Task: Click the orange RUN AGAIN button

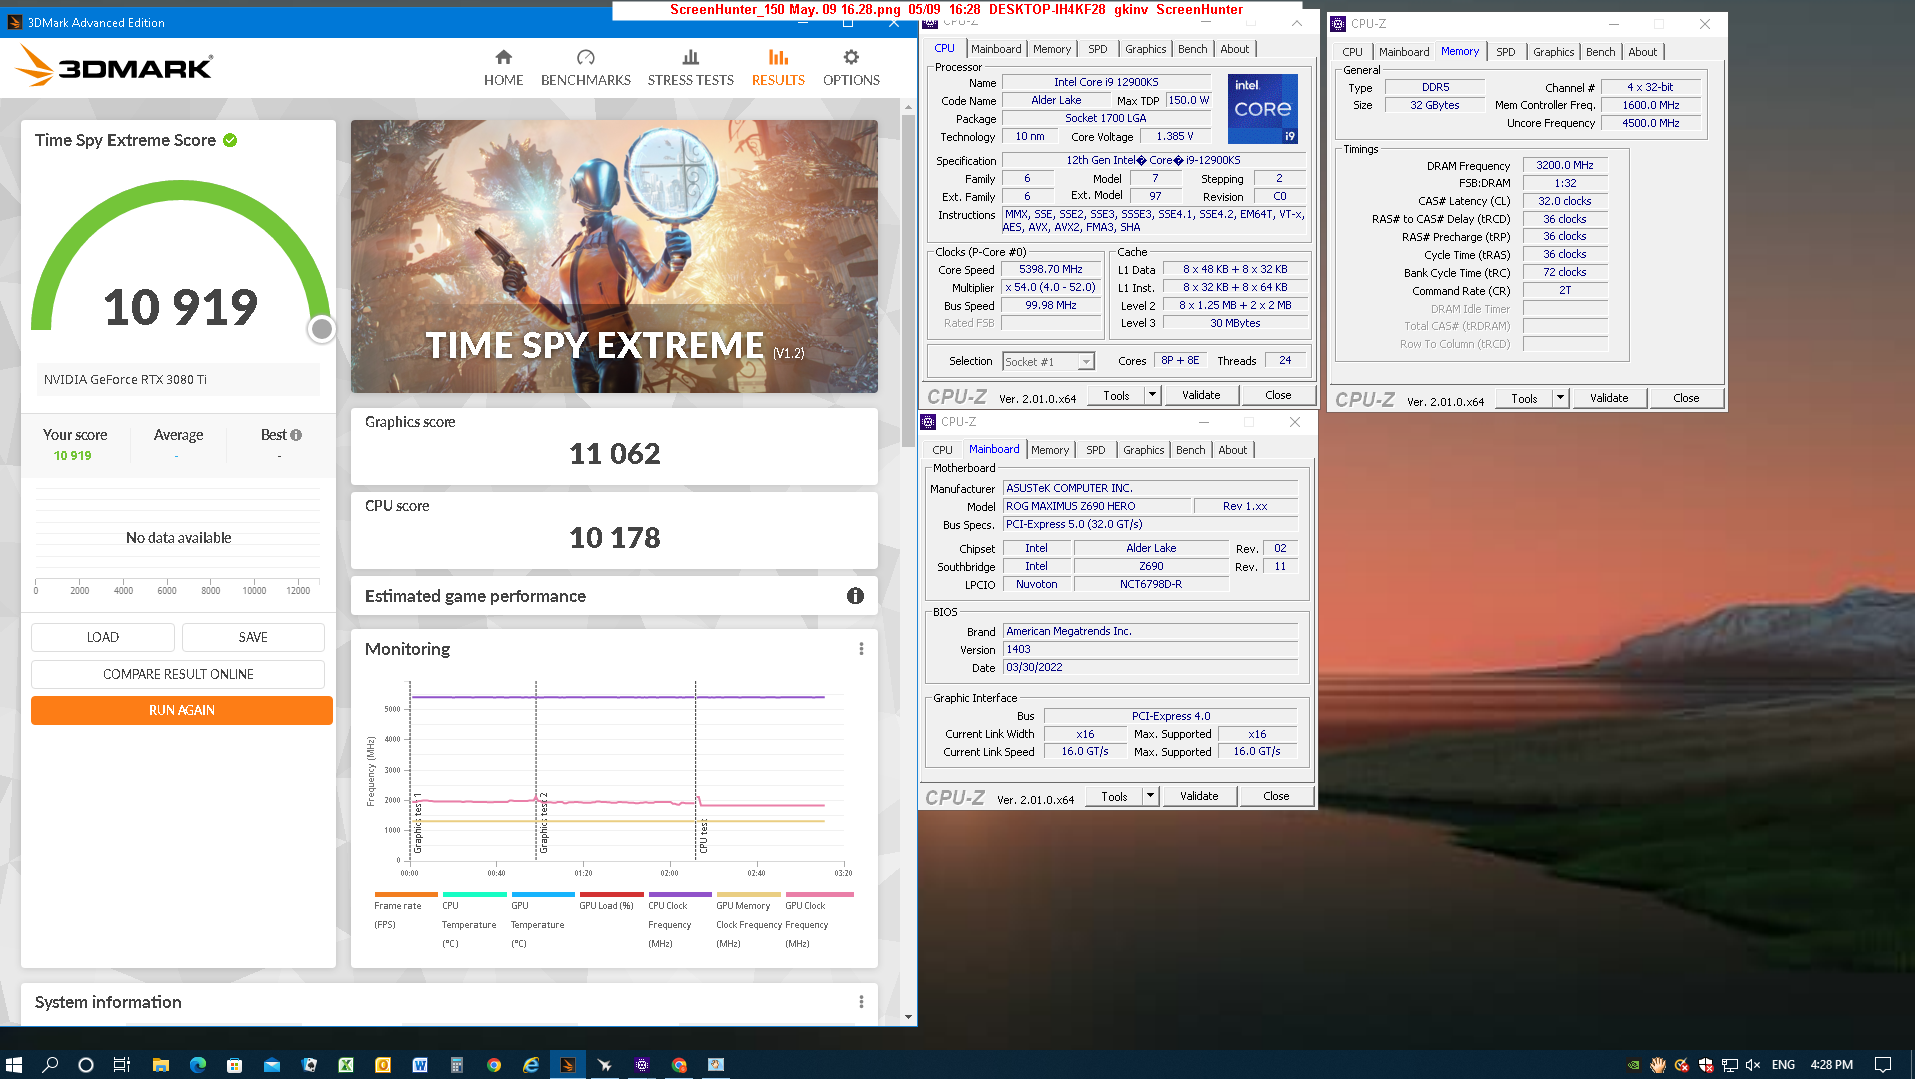Action: click(182, 710)
